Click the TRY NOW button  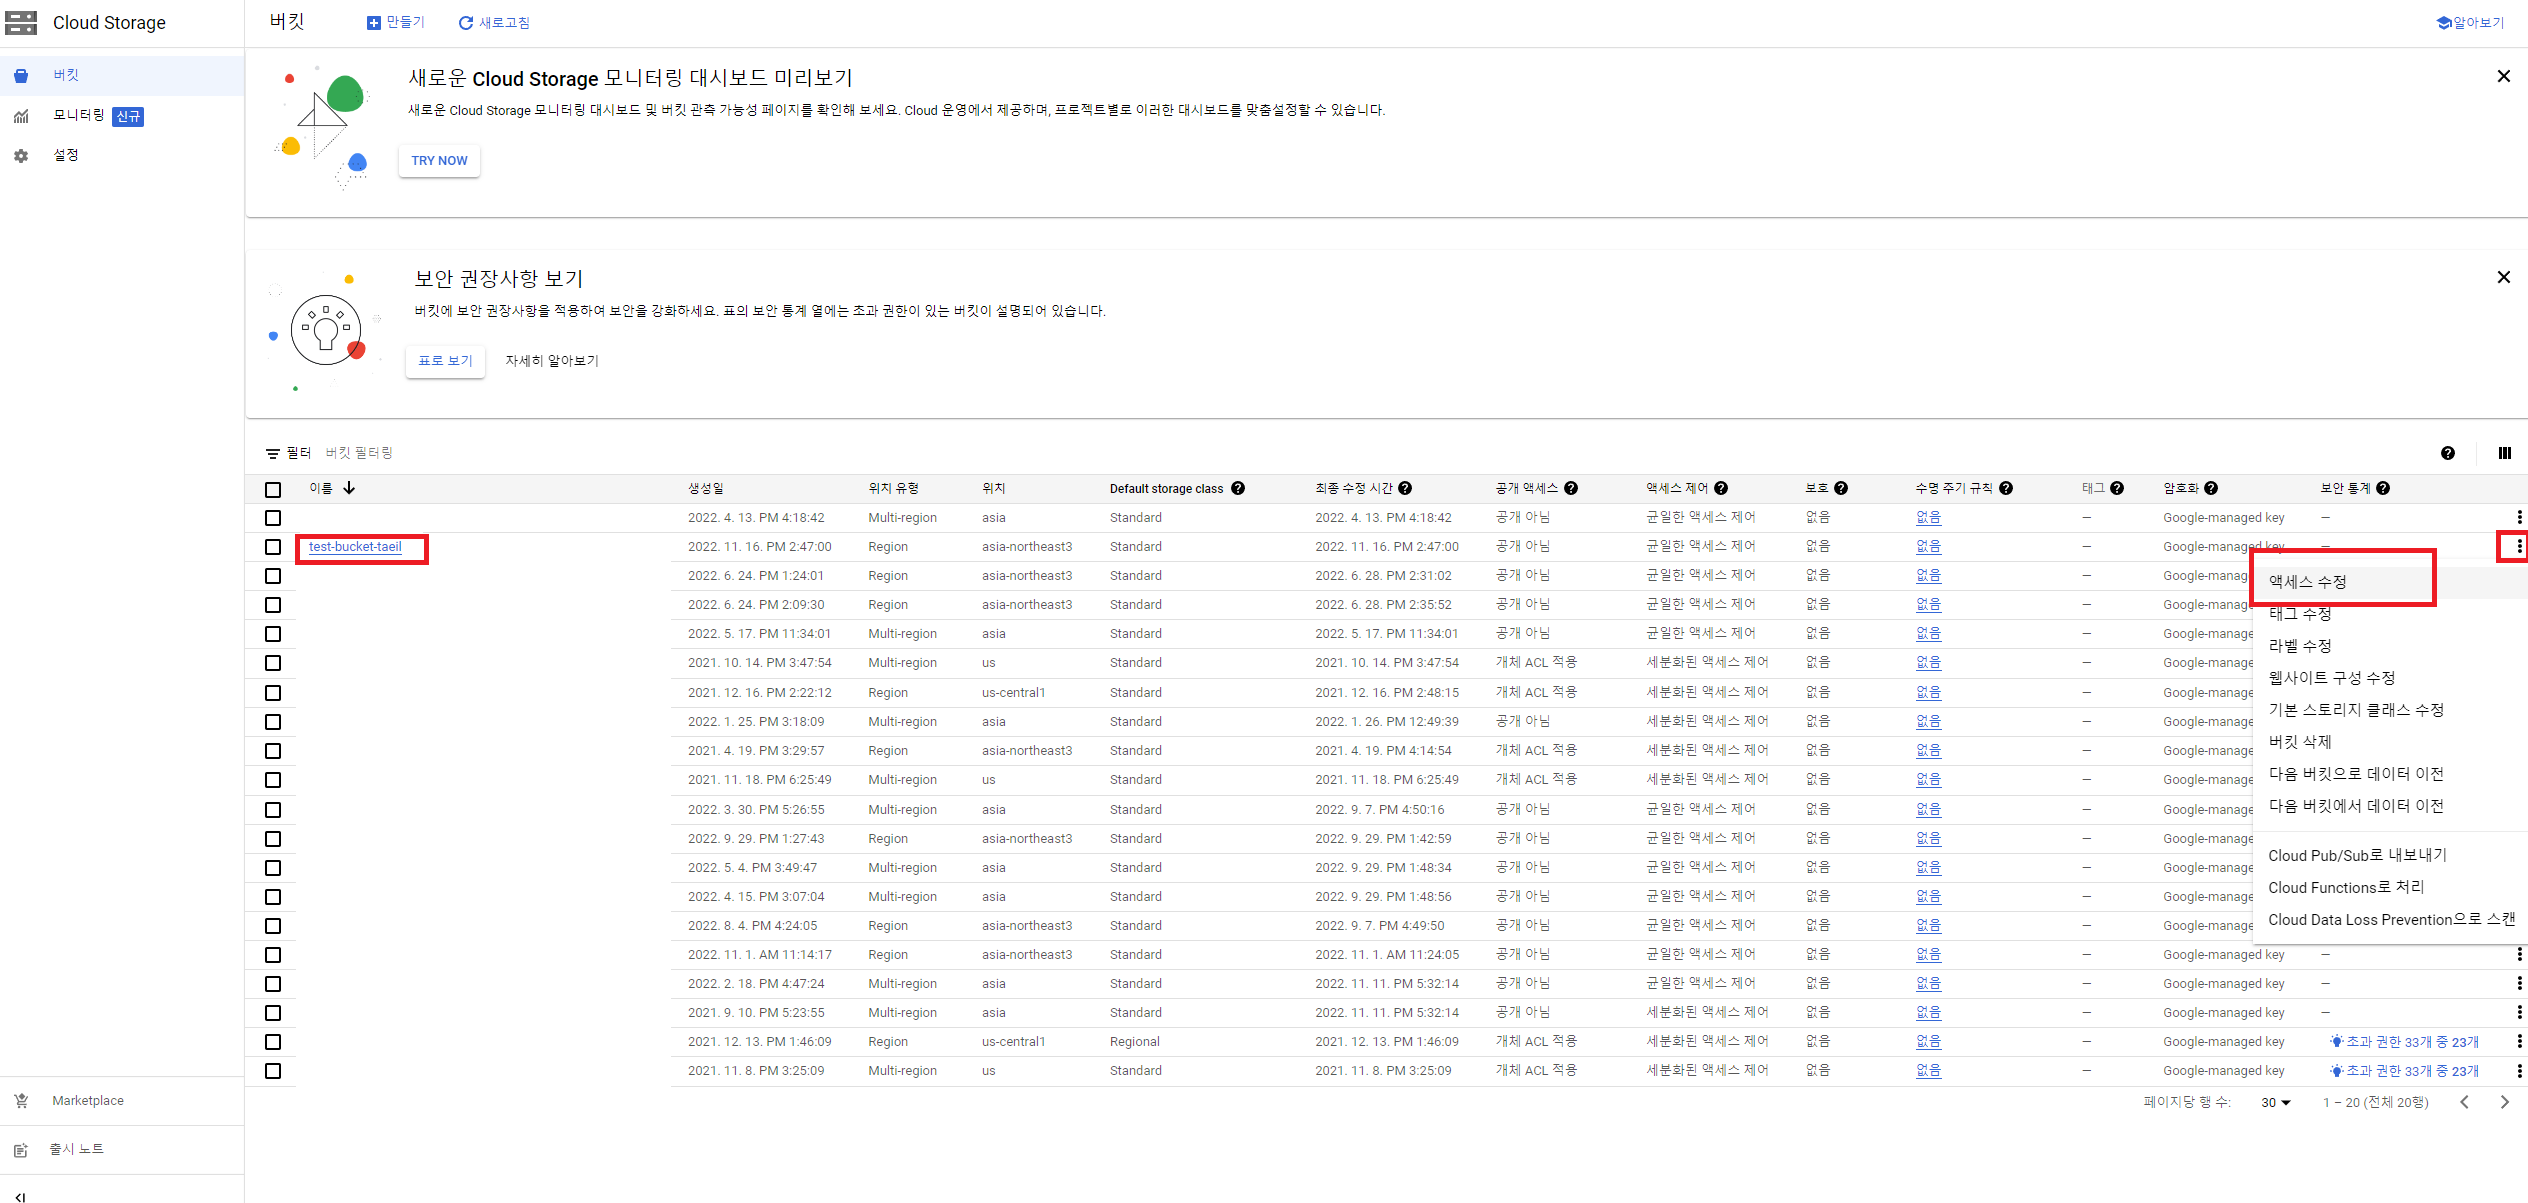(439, 160)
